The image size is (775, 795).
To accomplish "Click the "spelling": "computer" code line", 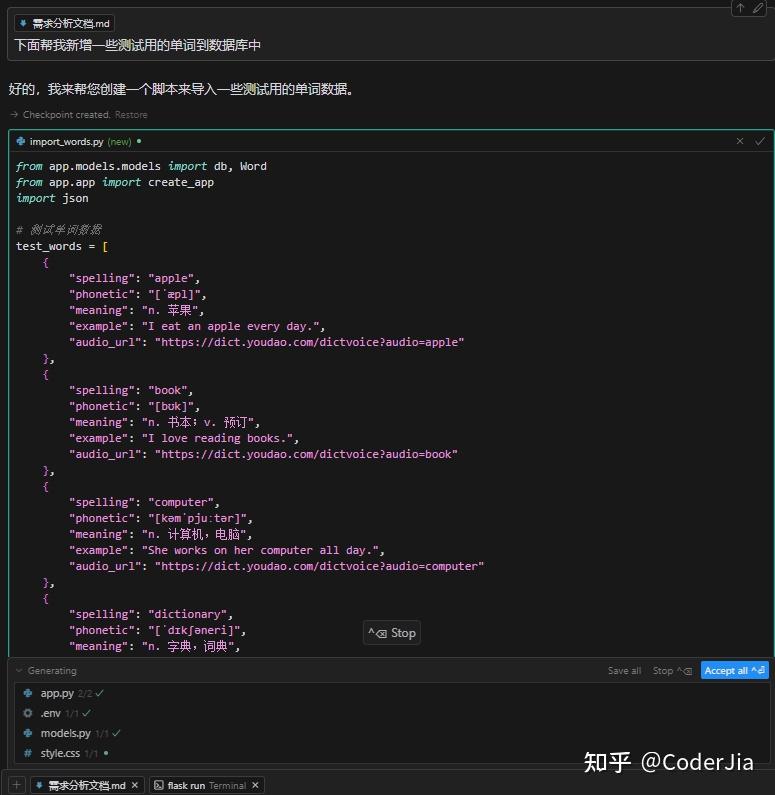I will pyautogui.click(x=144, y=502).
